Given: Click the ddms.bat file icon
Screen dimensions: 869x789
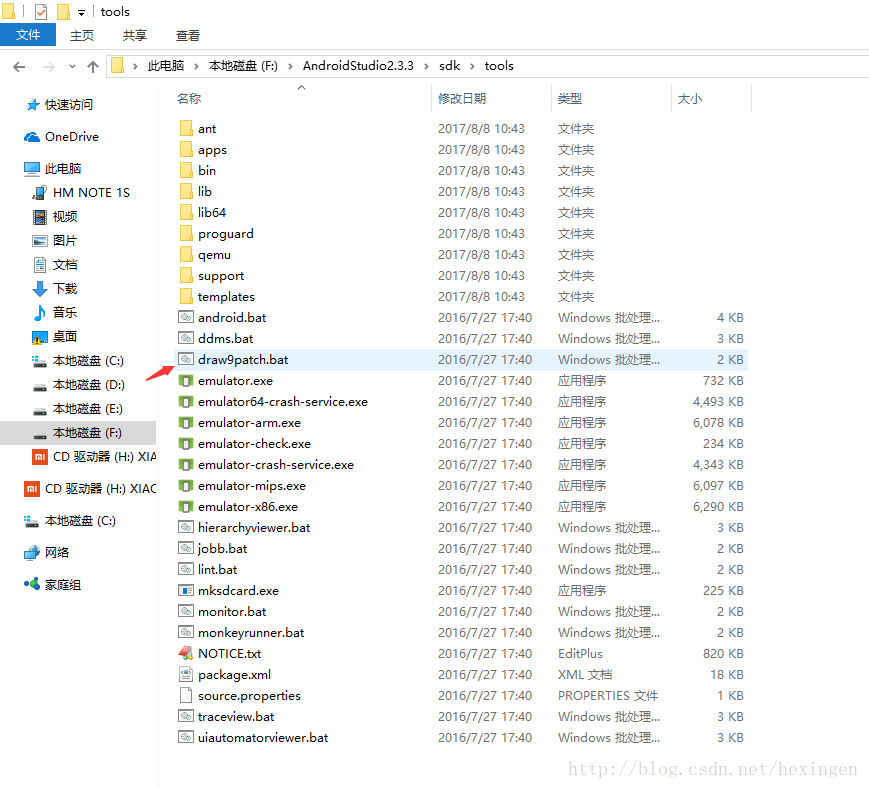Looking at the screenshot, I should coord(186,338).
